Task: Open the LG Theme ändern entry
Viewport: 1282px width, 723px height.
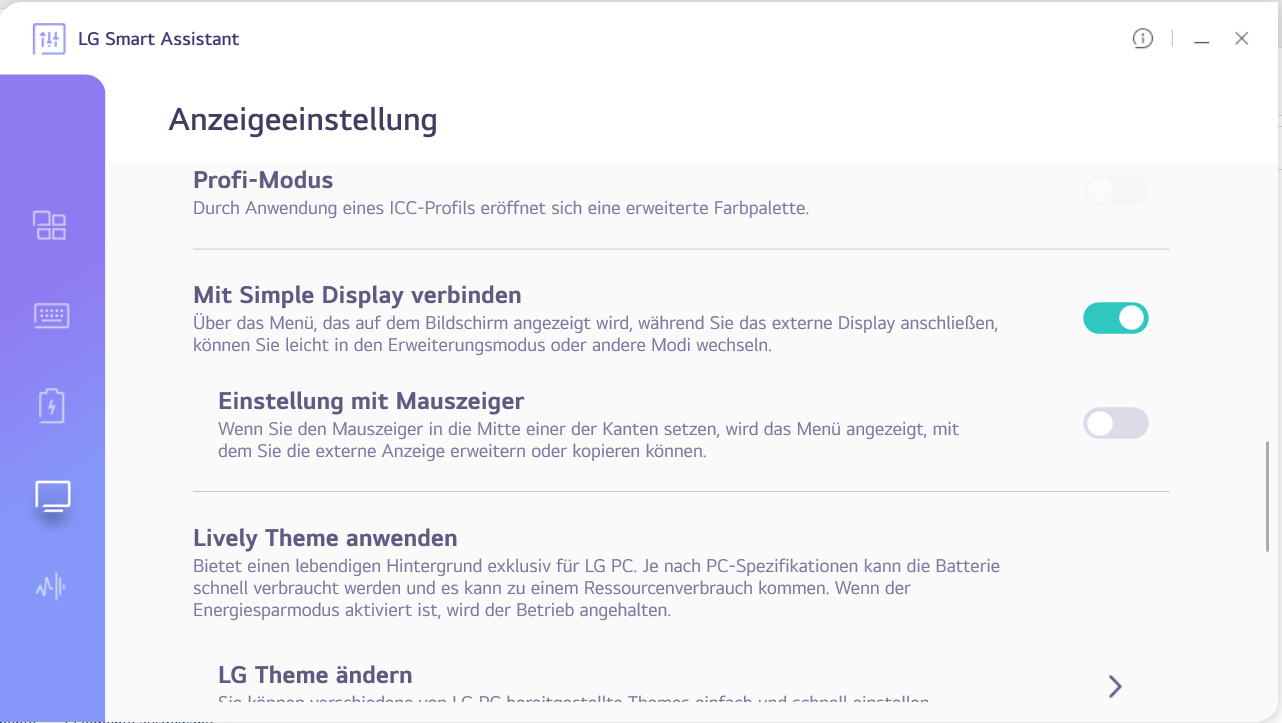Action: tap(315, 675)
